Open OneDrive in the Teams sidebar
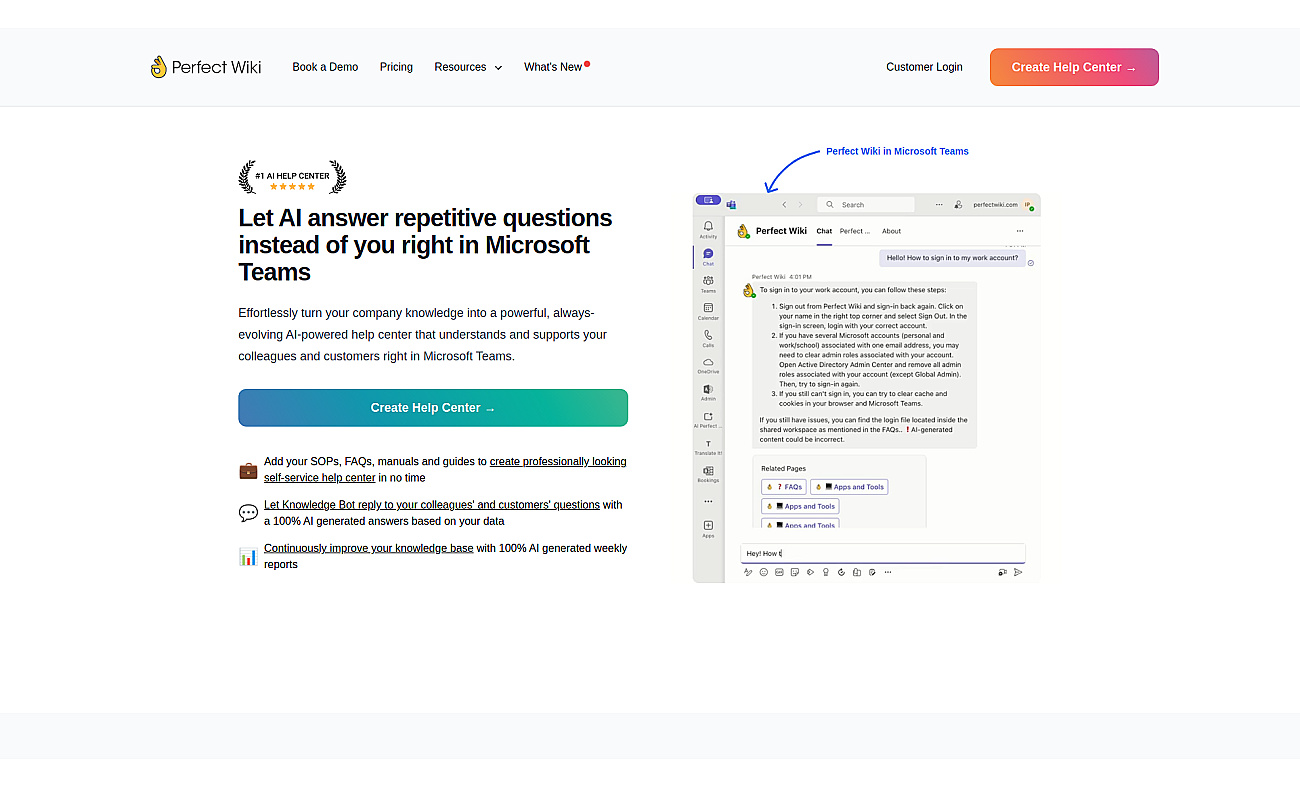The width and height of the screenshot is (1300, 788). (708, 365)
